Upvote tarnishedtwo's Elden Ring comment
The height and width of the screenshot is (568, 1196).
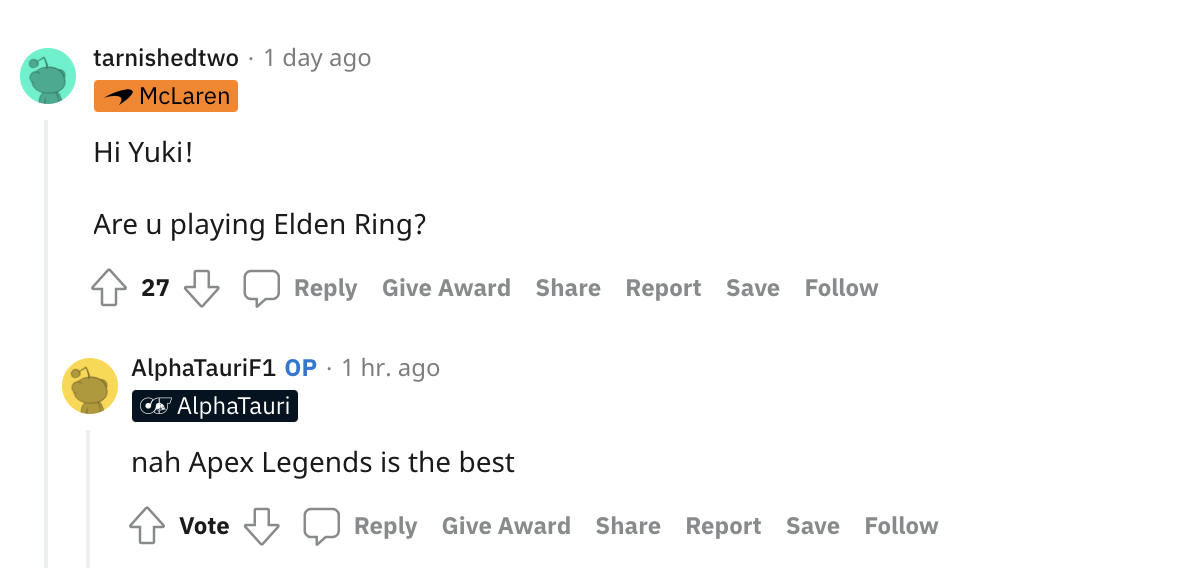(109, 289)
